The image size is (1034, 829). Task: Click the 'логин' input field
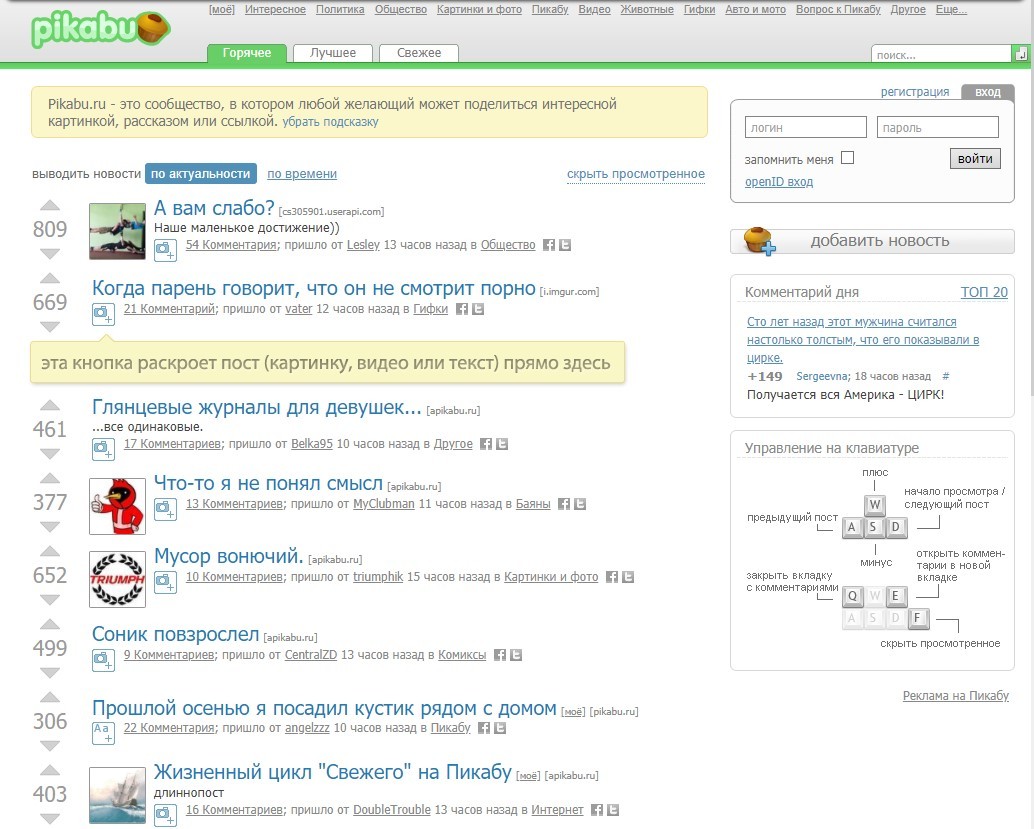pos(805,127)
